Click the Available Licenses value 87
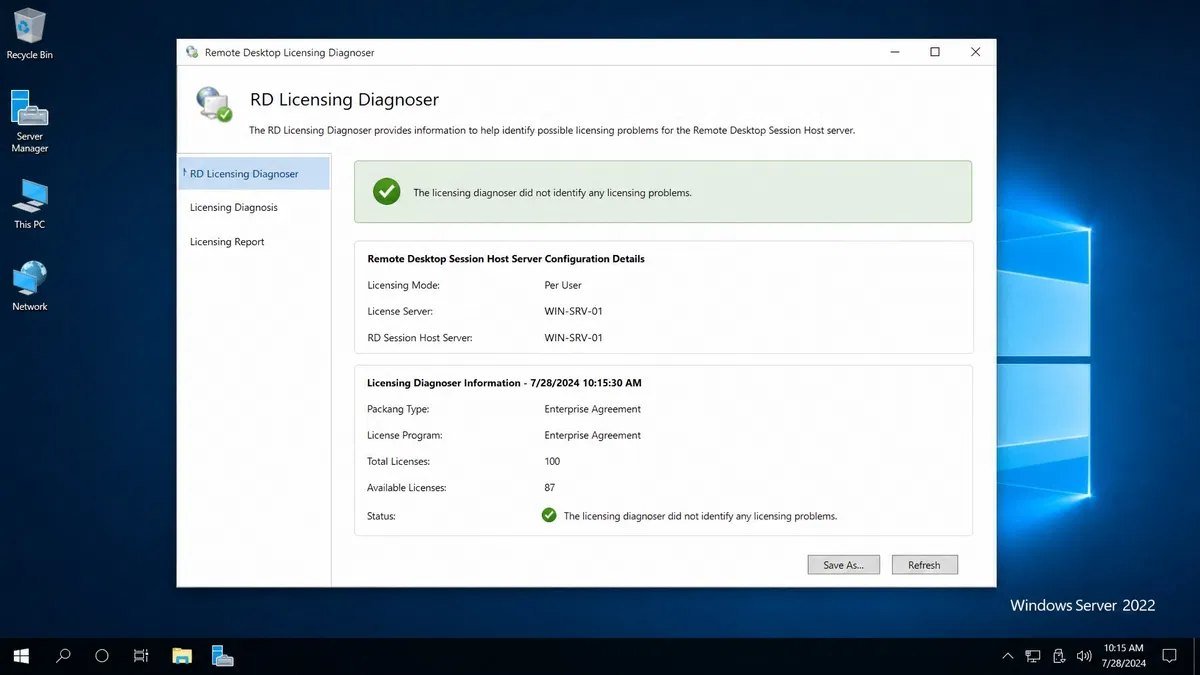This screenshot has width=1200, height=675. click(550, 487)
